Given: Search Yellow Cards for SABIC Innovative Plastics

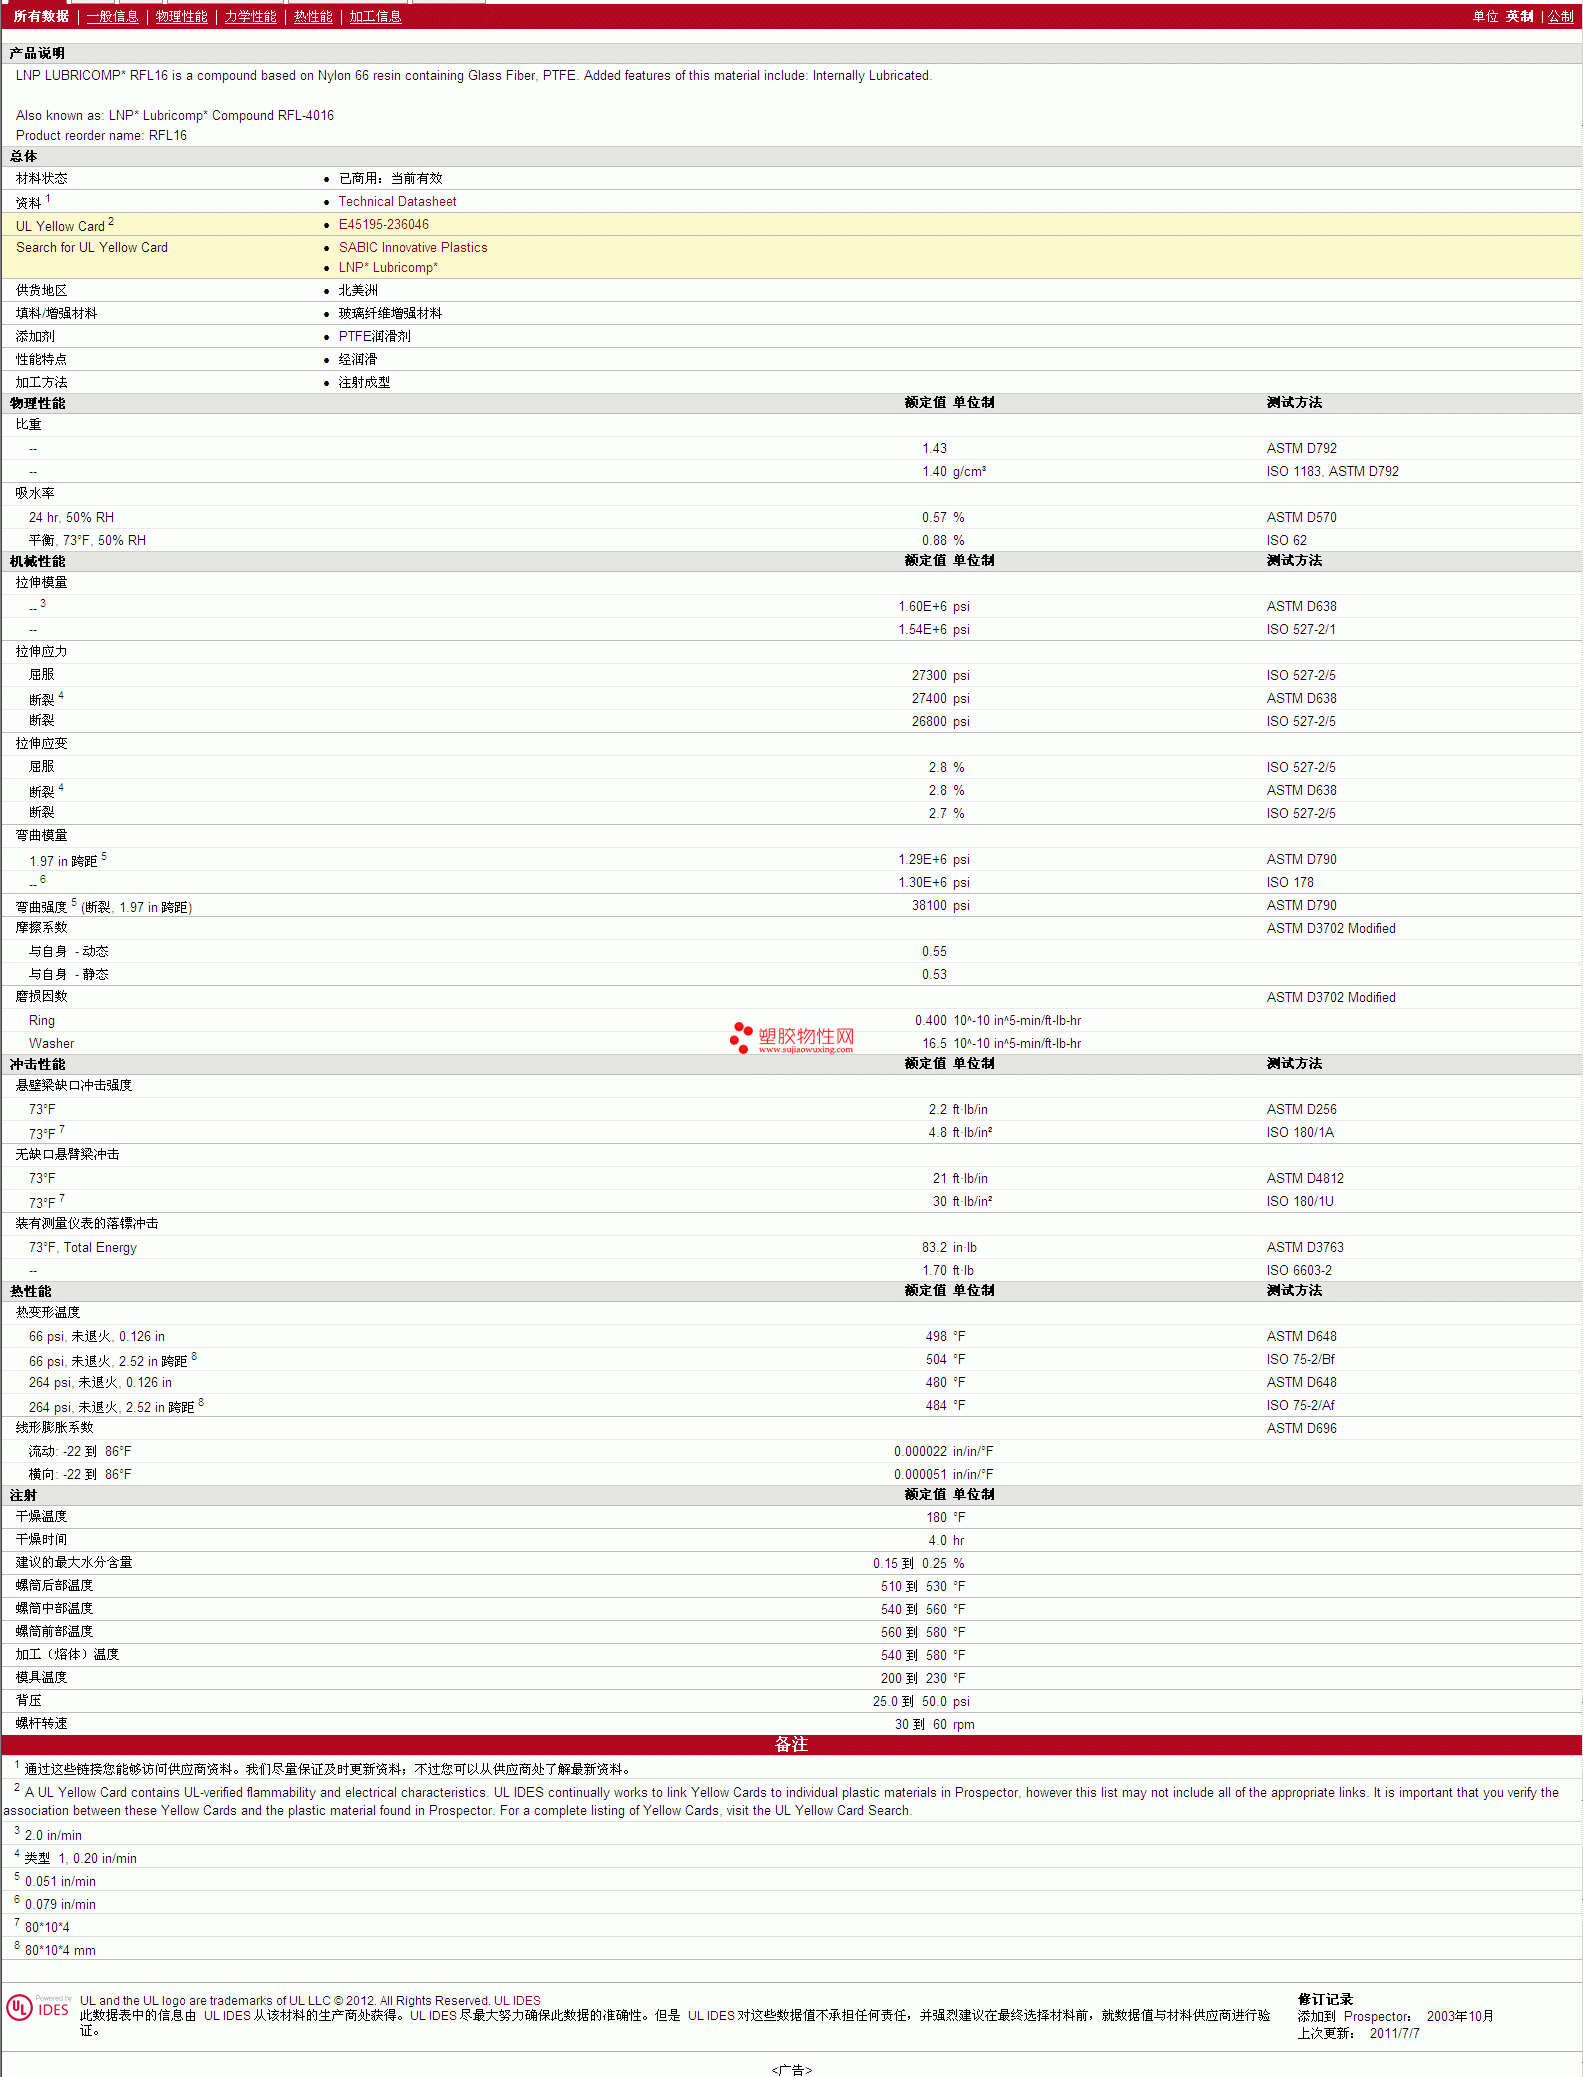Looking at the screenshot, I should [413, 248].
